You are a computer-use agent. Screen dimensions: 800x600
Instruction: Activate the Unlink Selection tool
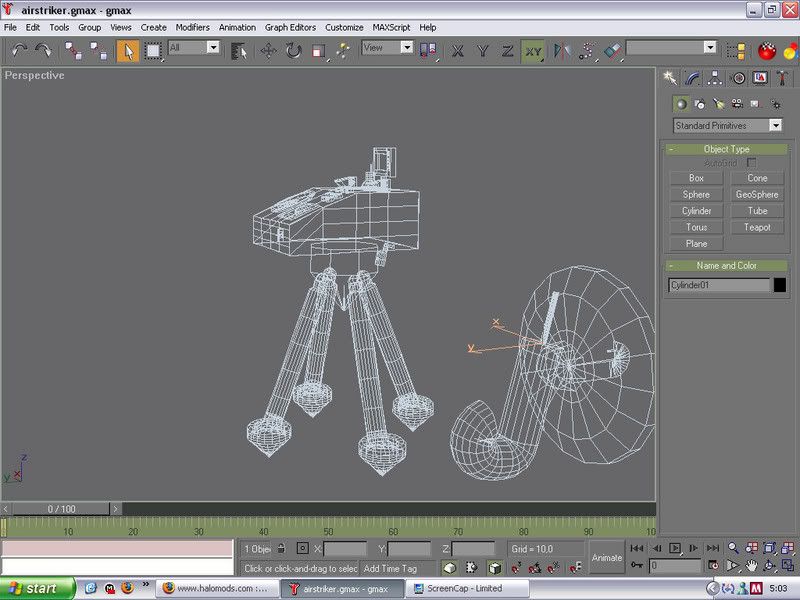pos(98,51)
